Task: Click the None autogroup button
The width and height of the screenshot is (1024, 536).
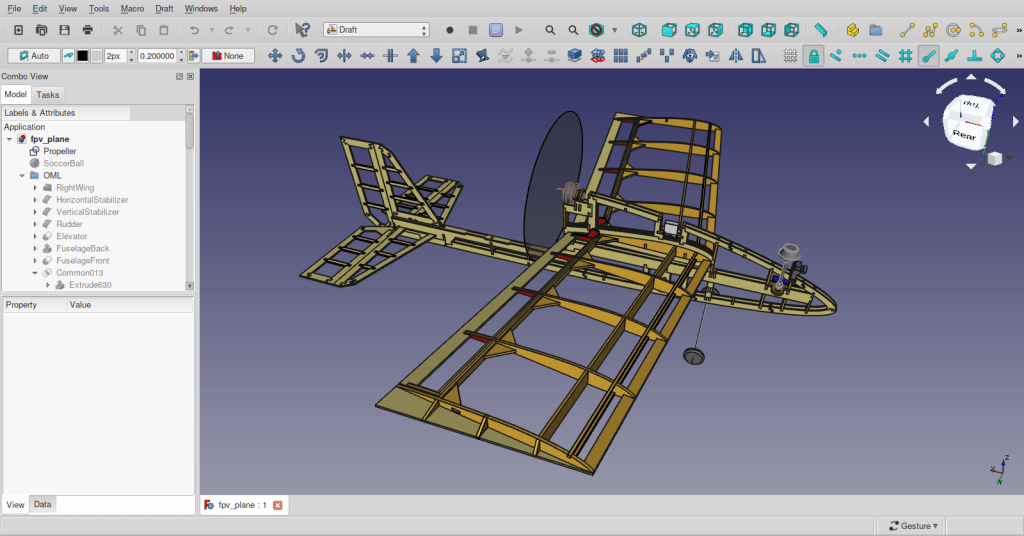Action: (x=227, y=56)
